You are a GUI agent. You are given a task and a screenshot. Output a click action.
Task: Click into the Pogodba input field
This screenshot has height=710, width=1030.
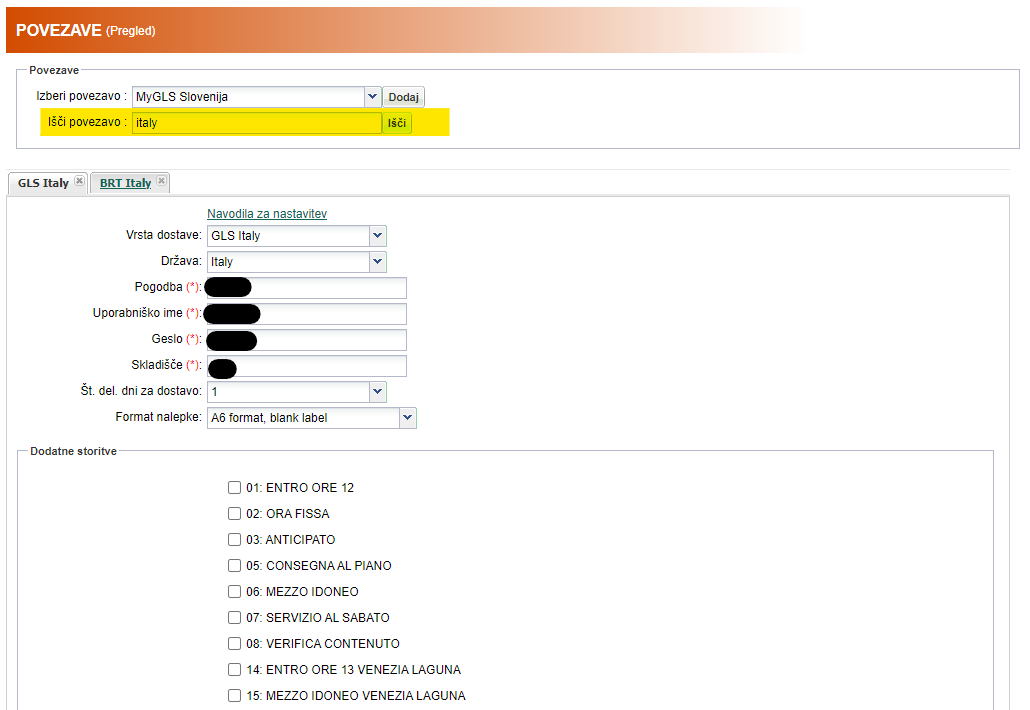point(307,288)
